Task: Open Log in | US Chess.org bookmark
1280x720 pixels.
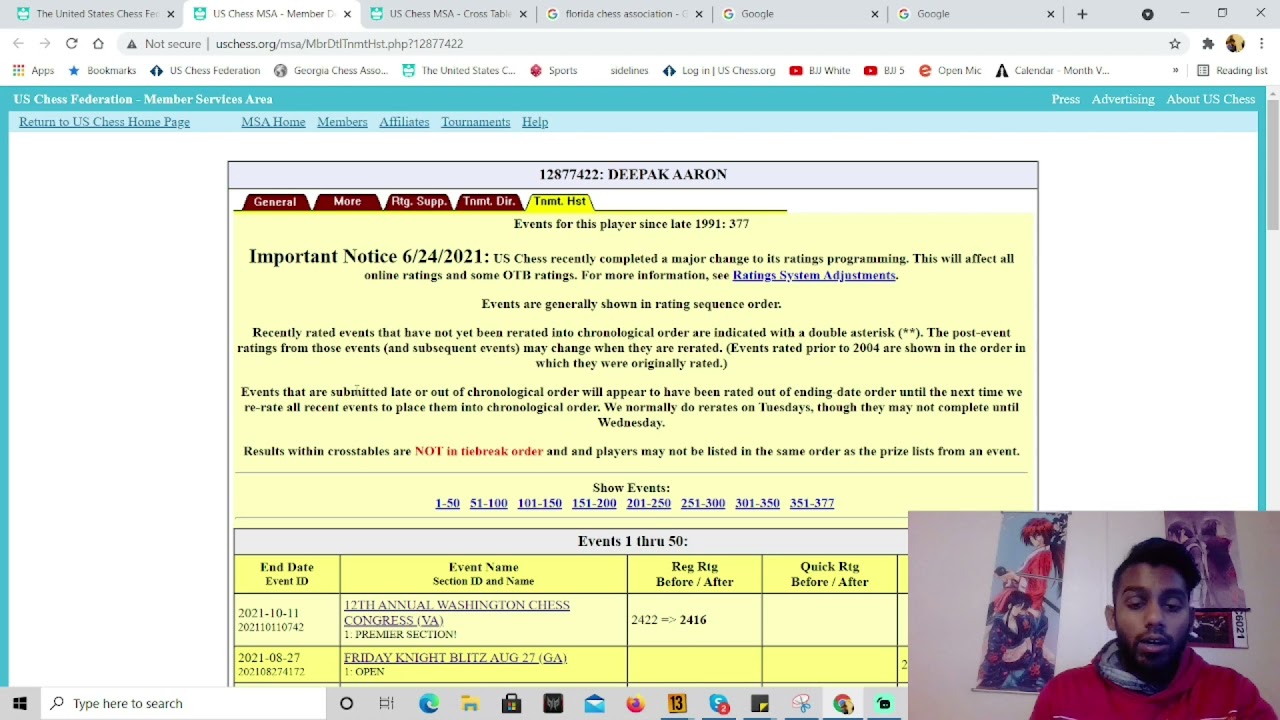Action: [719, 71]
